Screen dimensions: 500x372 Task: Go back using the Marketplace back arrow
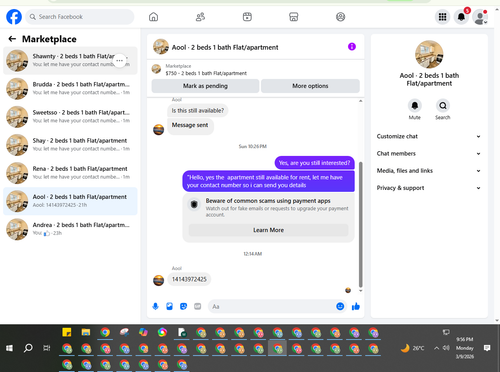tap(12, 39)
